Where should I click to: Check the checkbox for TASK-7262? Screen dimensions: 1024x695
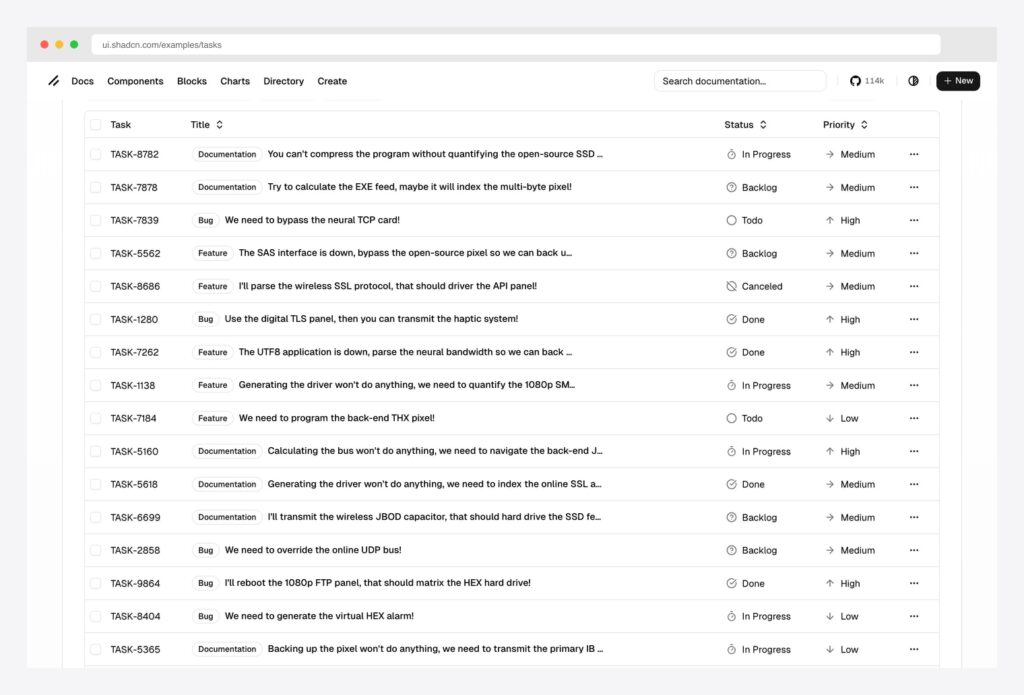96,352
